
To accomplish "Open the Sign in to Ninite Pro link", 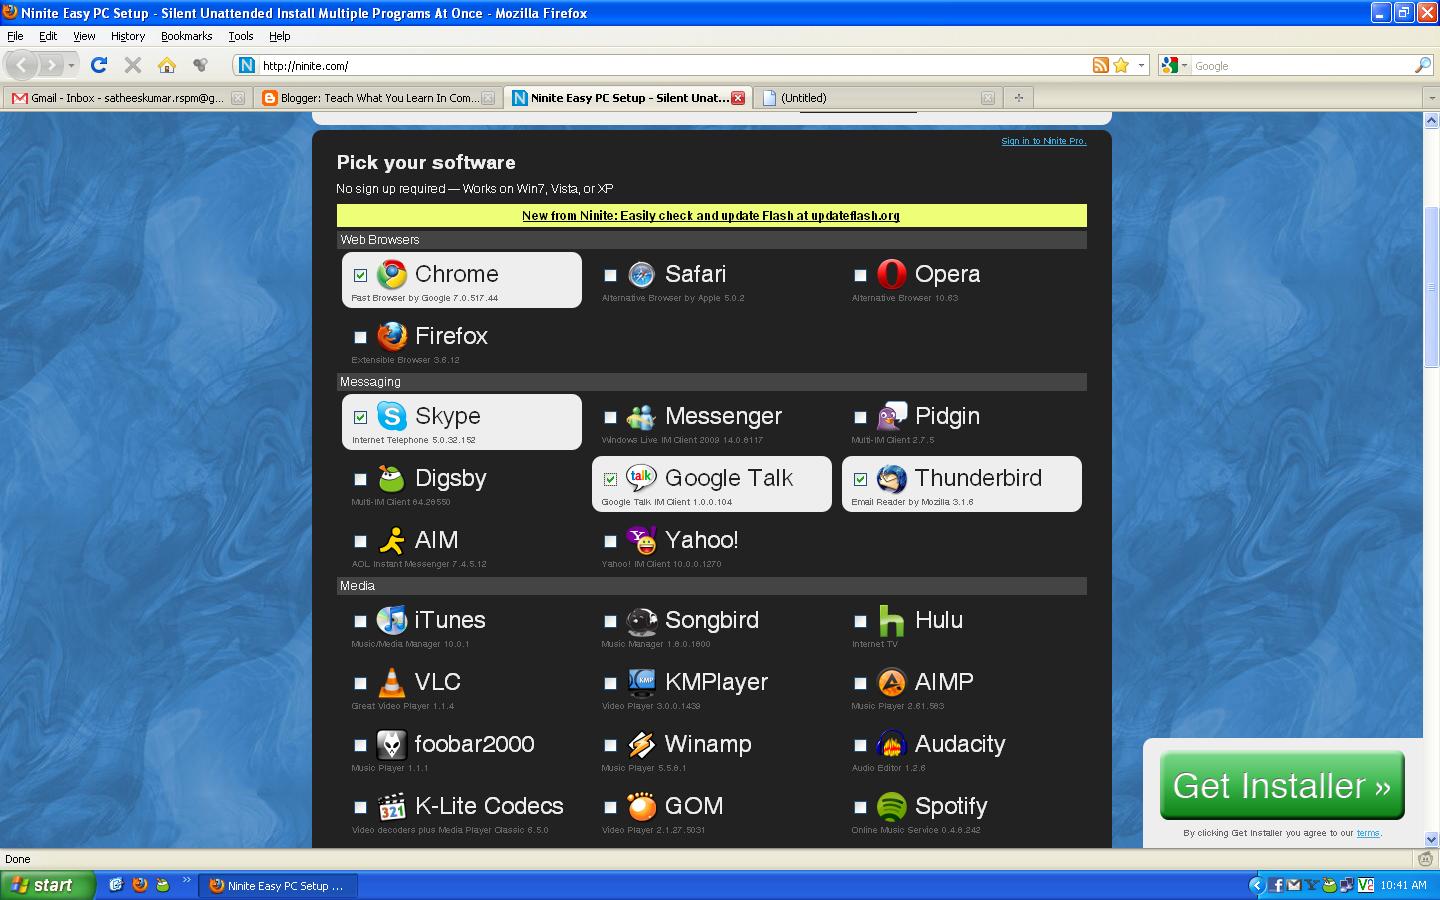I will point(1043,141).
